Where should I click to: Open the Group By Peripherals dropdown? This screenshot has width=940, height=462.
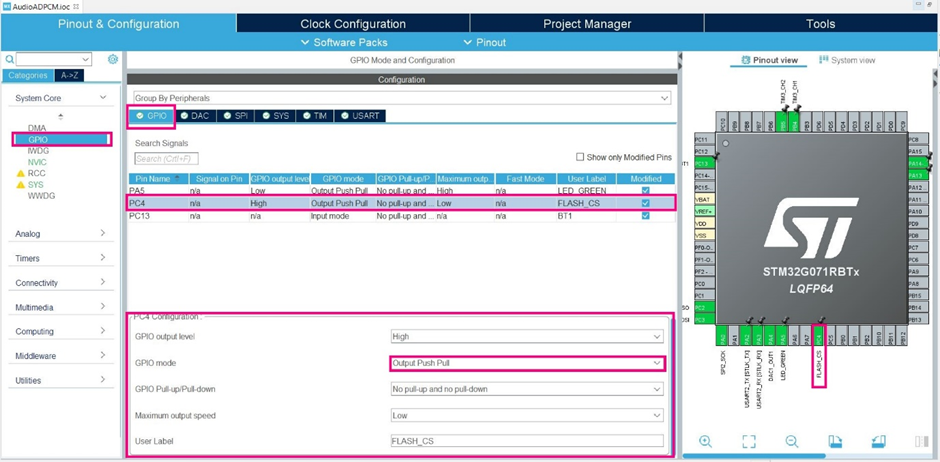402,98
